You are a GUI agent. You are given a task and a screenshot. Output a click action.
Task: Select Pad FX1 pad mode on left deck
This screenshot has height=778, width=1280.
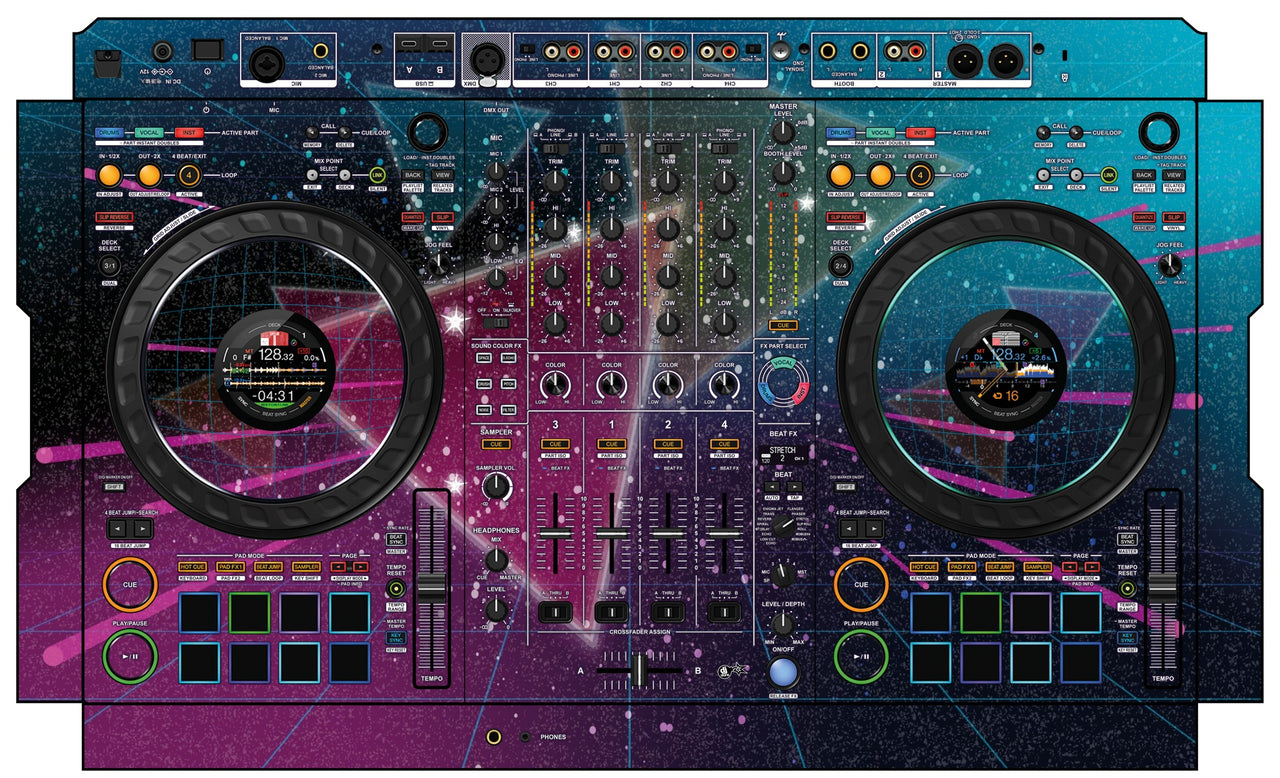pos(231,567)
